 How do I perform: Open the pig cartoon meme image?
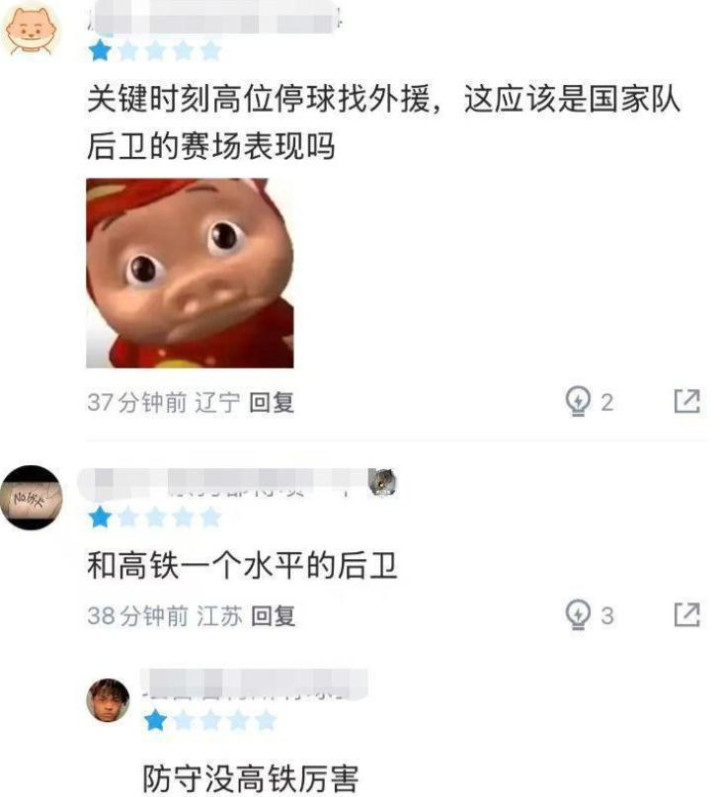tap(190, 273)
